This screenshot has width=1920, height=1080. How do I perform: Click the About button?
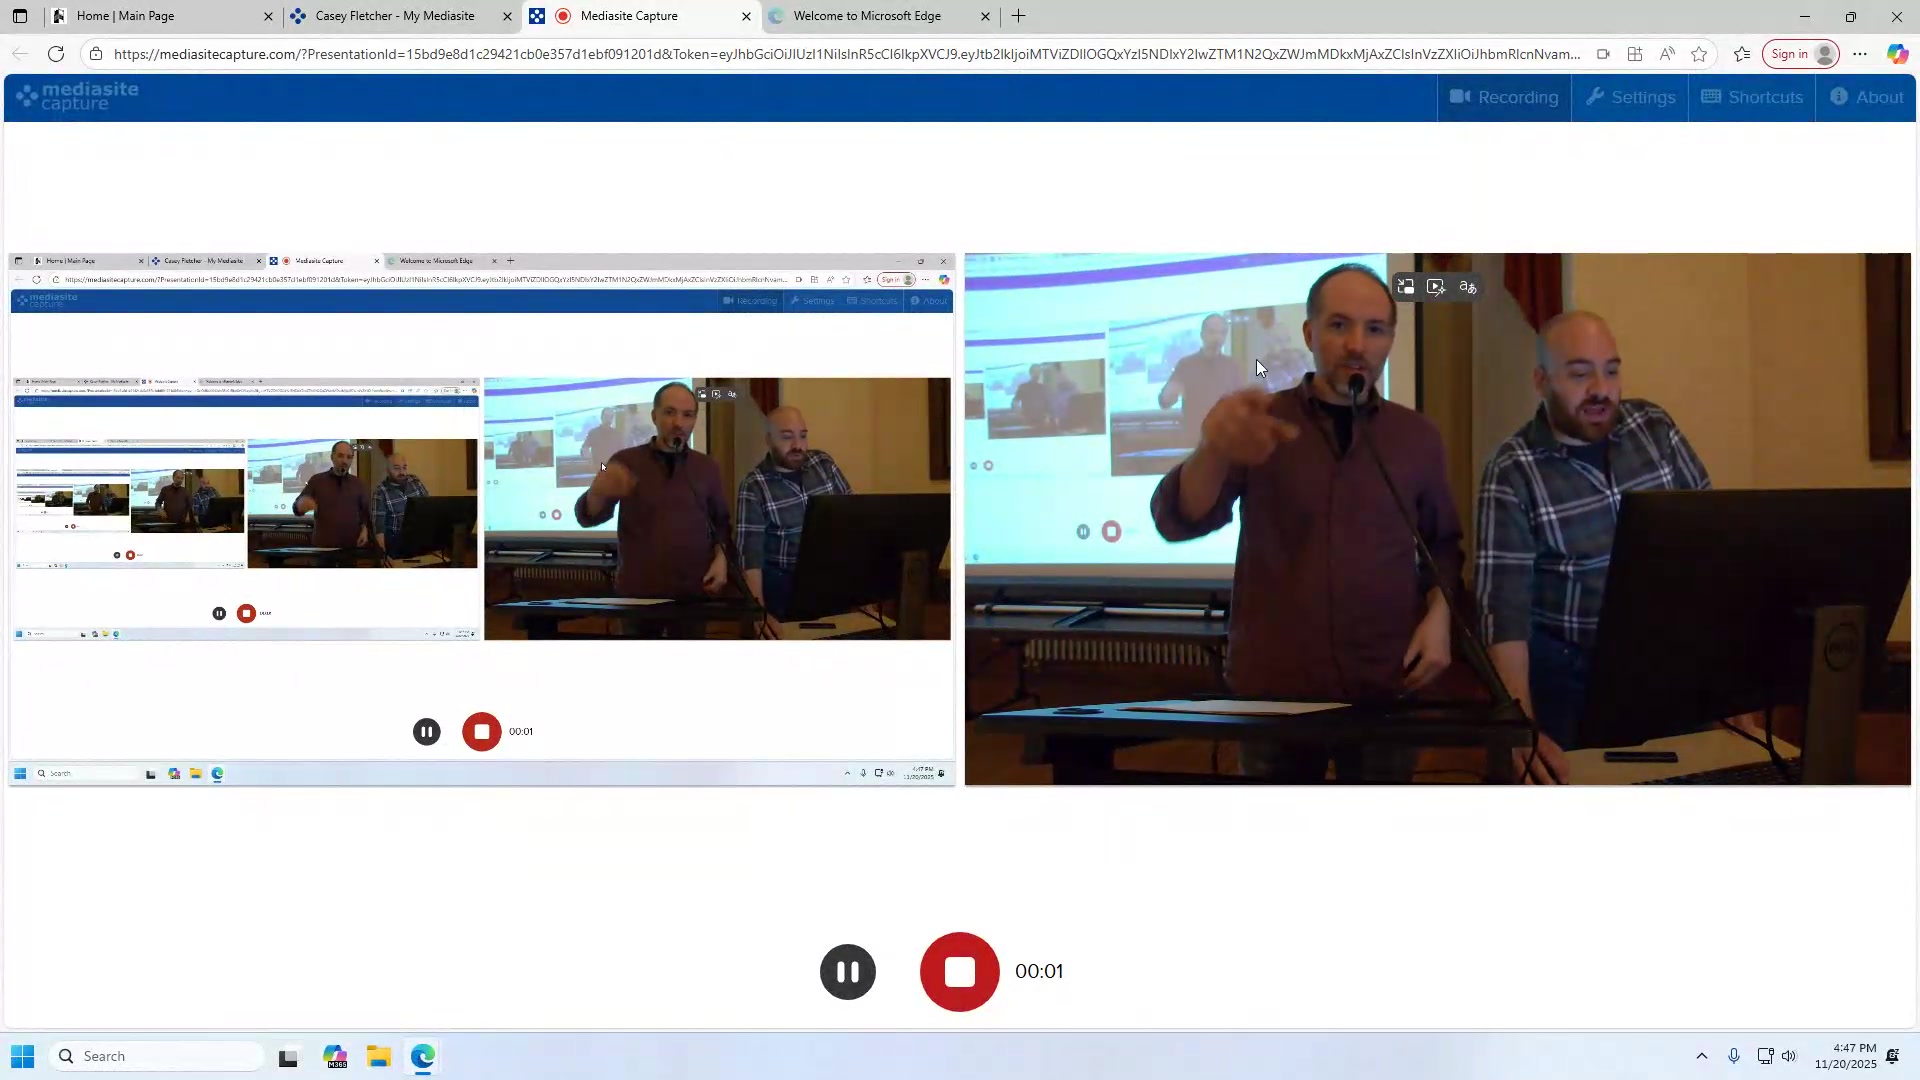point(1866,97)
